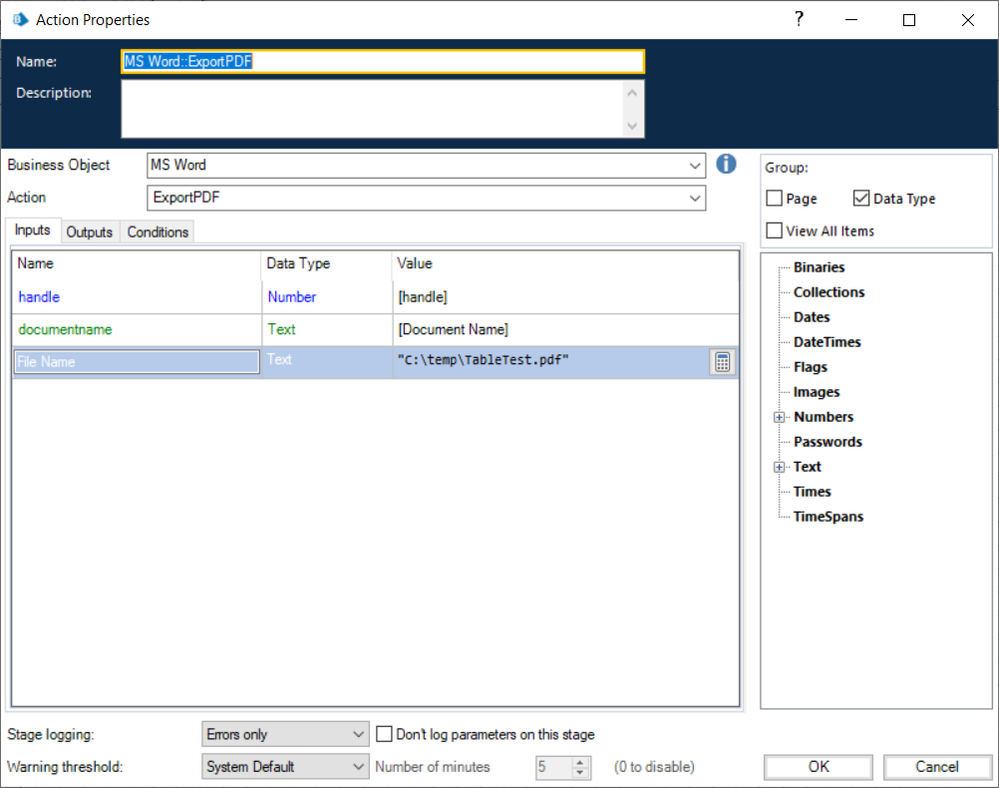Expand the Text tree node
The height and width of the screenshot is (788, 999).
779,467
